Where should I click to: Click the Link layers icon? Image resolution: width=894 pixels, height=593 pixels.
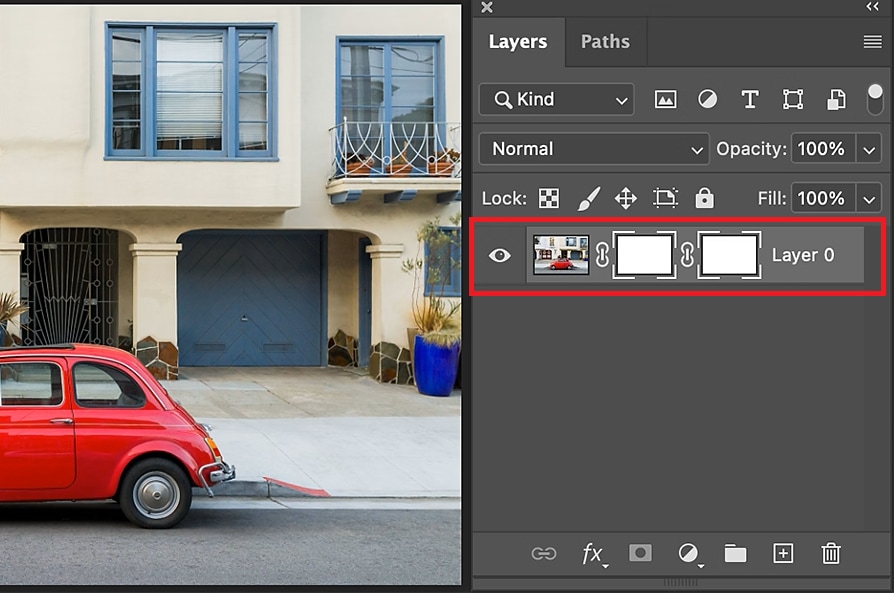tap(543, 554)
